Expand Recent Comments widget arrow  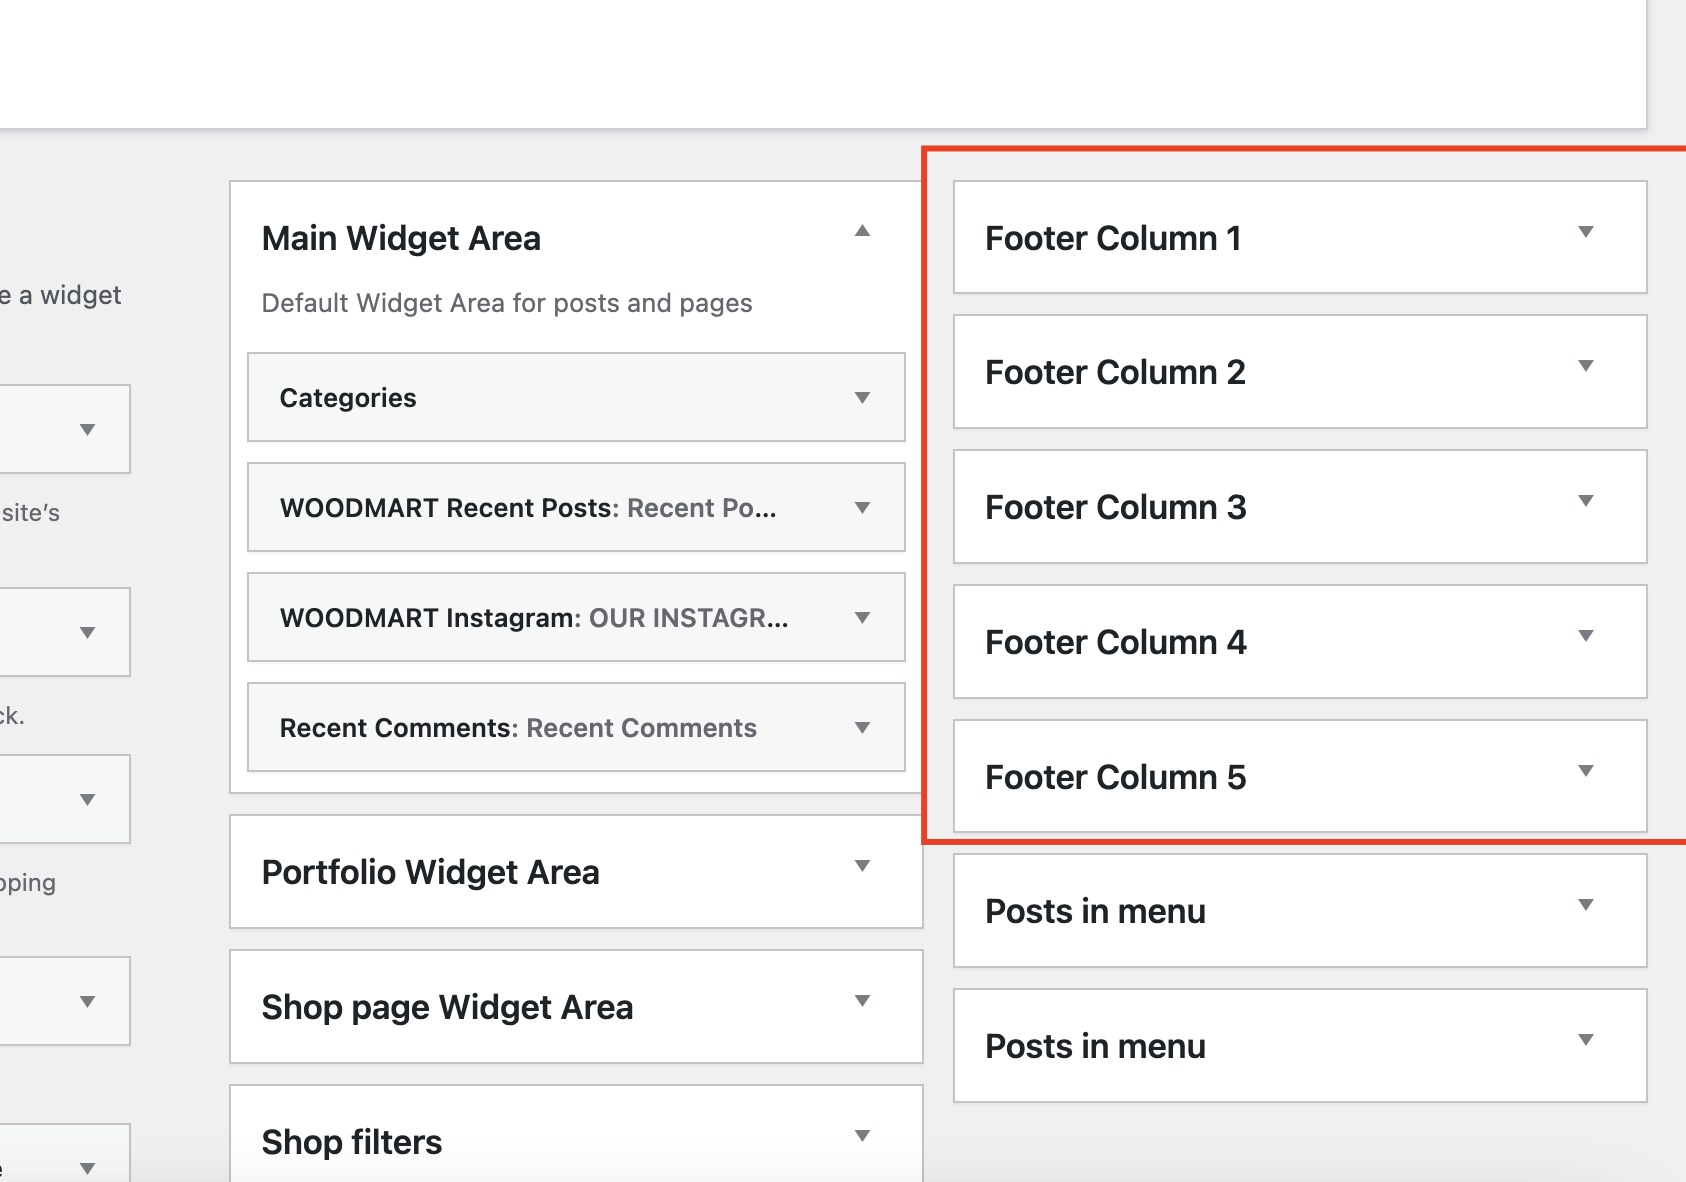pyautogui.click(x=862, y=728)
